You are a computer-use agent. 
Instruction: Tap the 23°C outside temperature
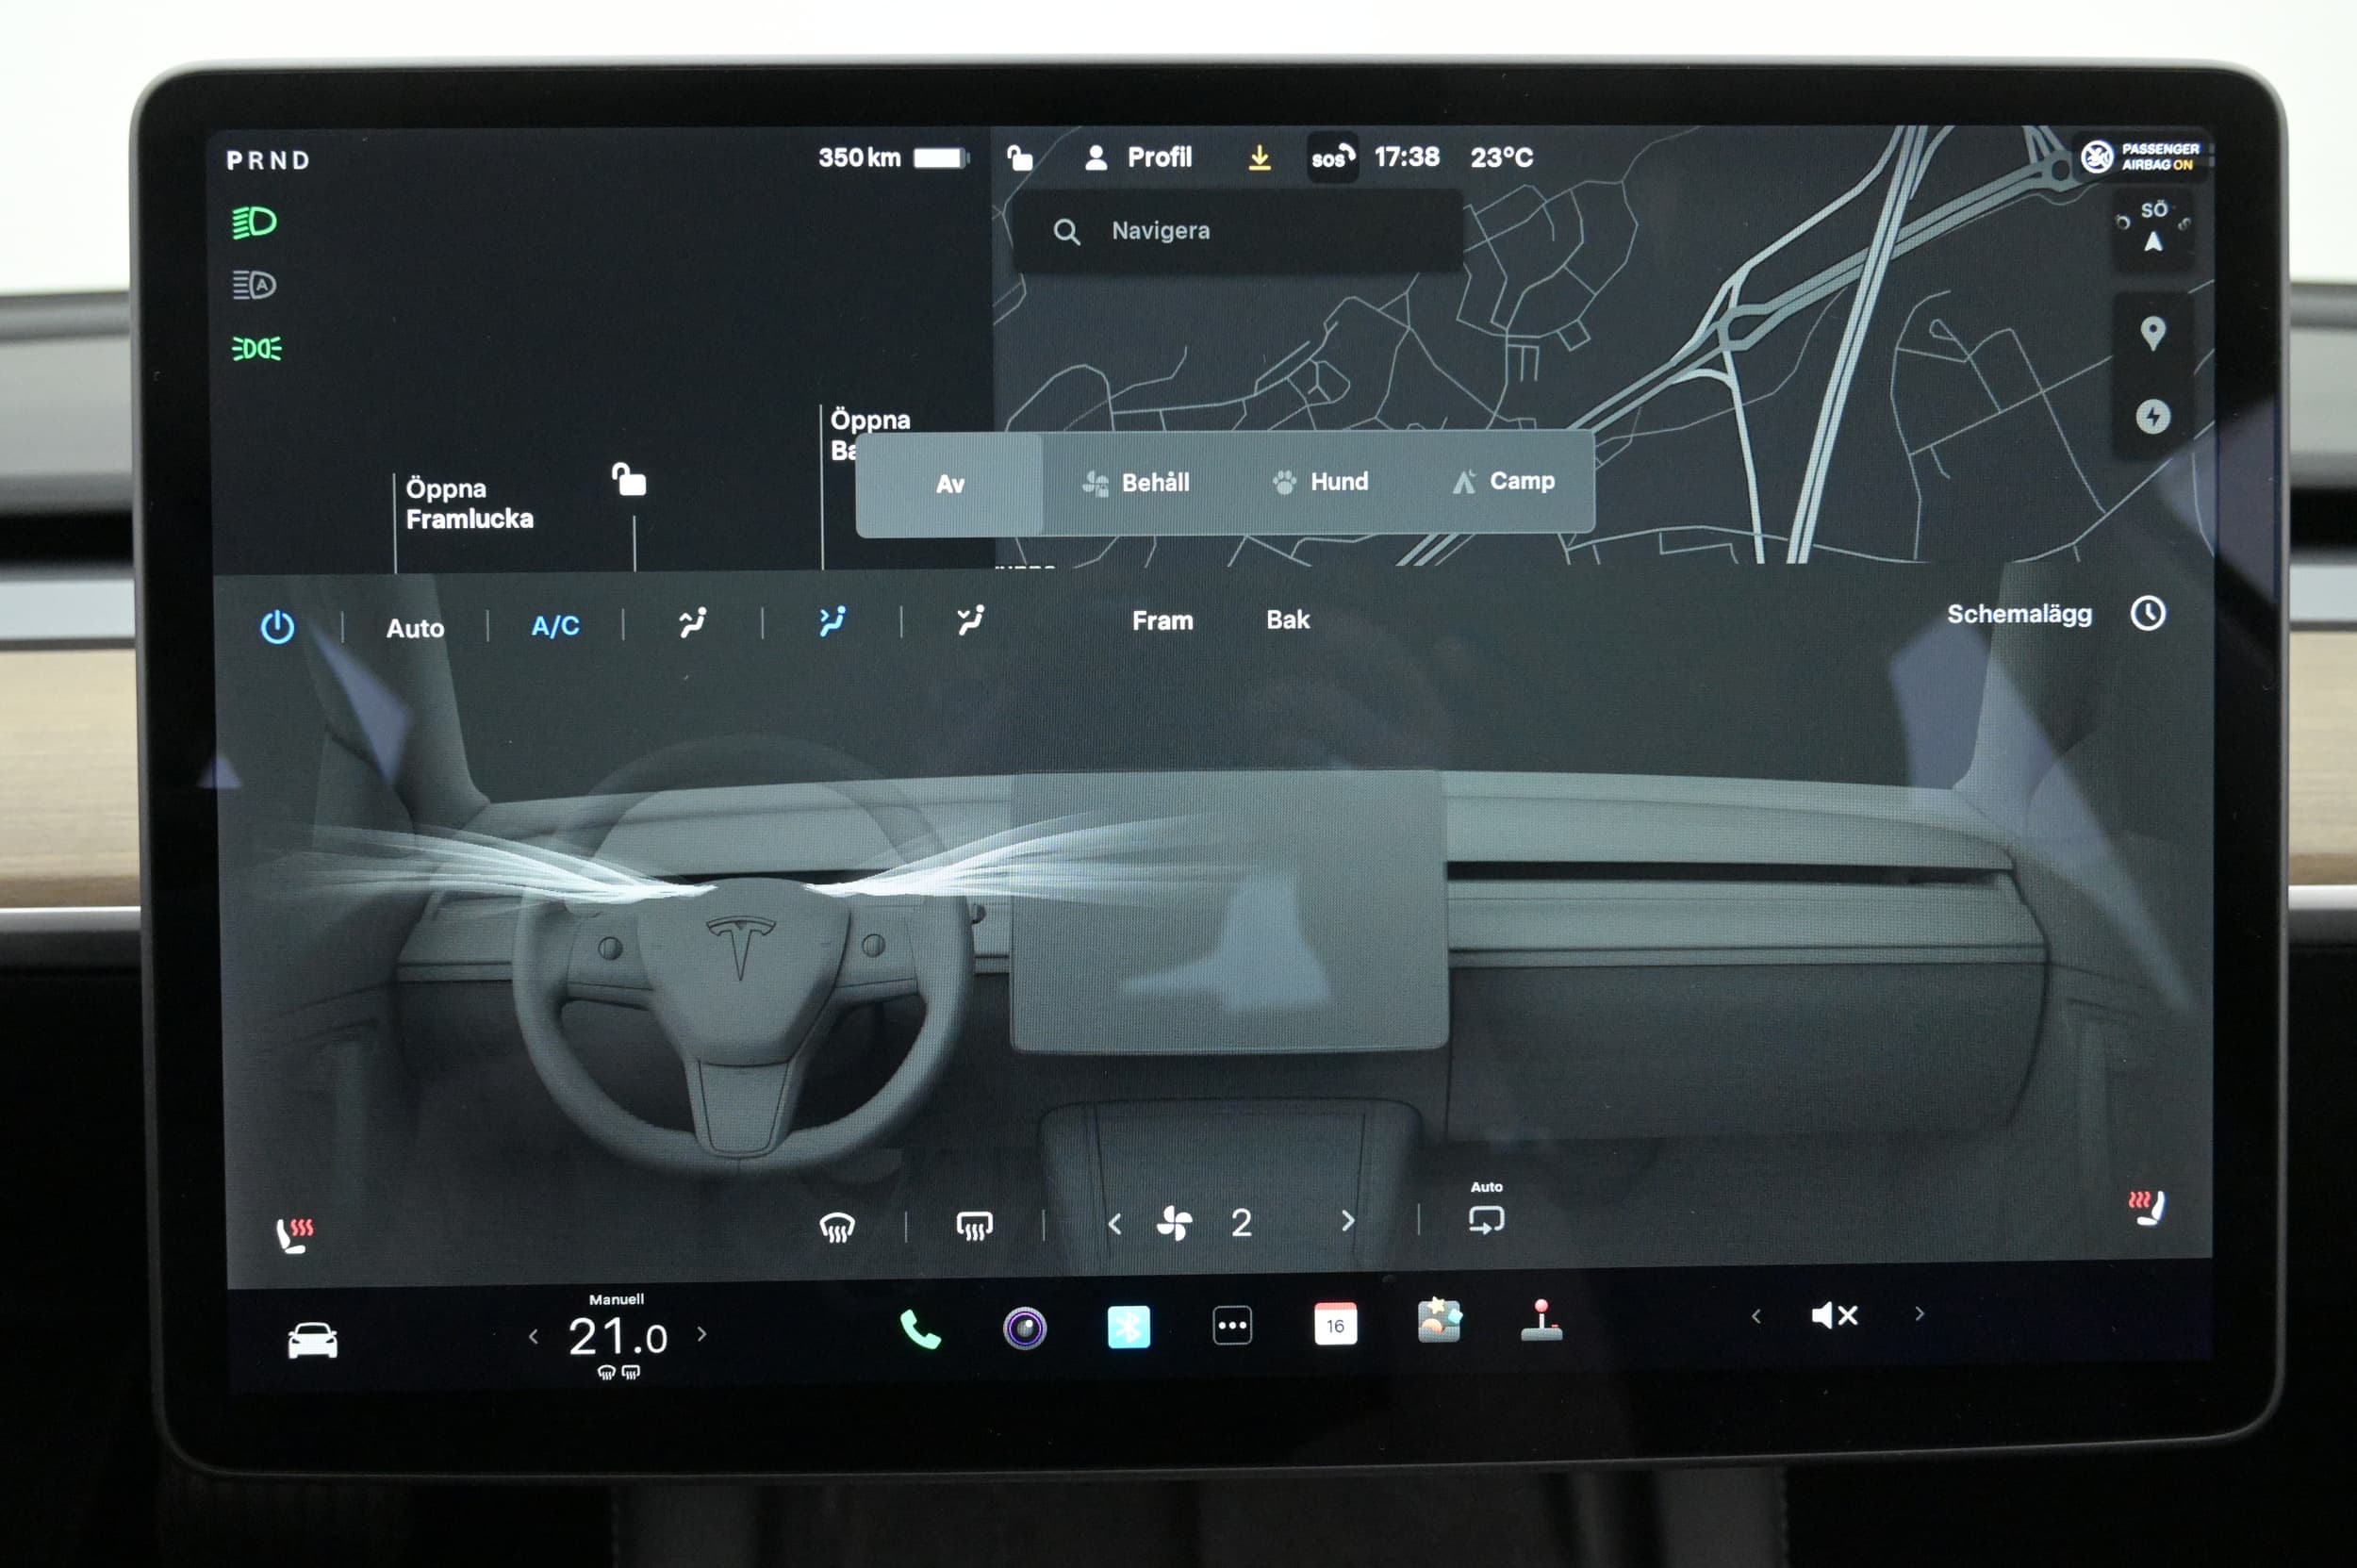pos(1501,157)
